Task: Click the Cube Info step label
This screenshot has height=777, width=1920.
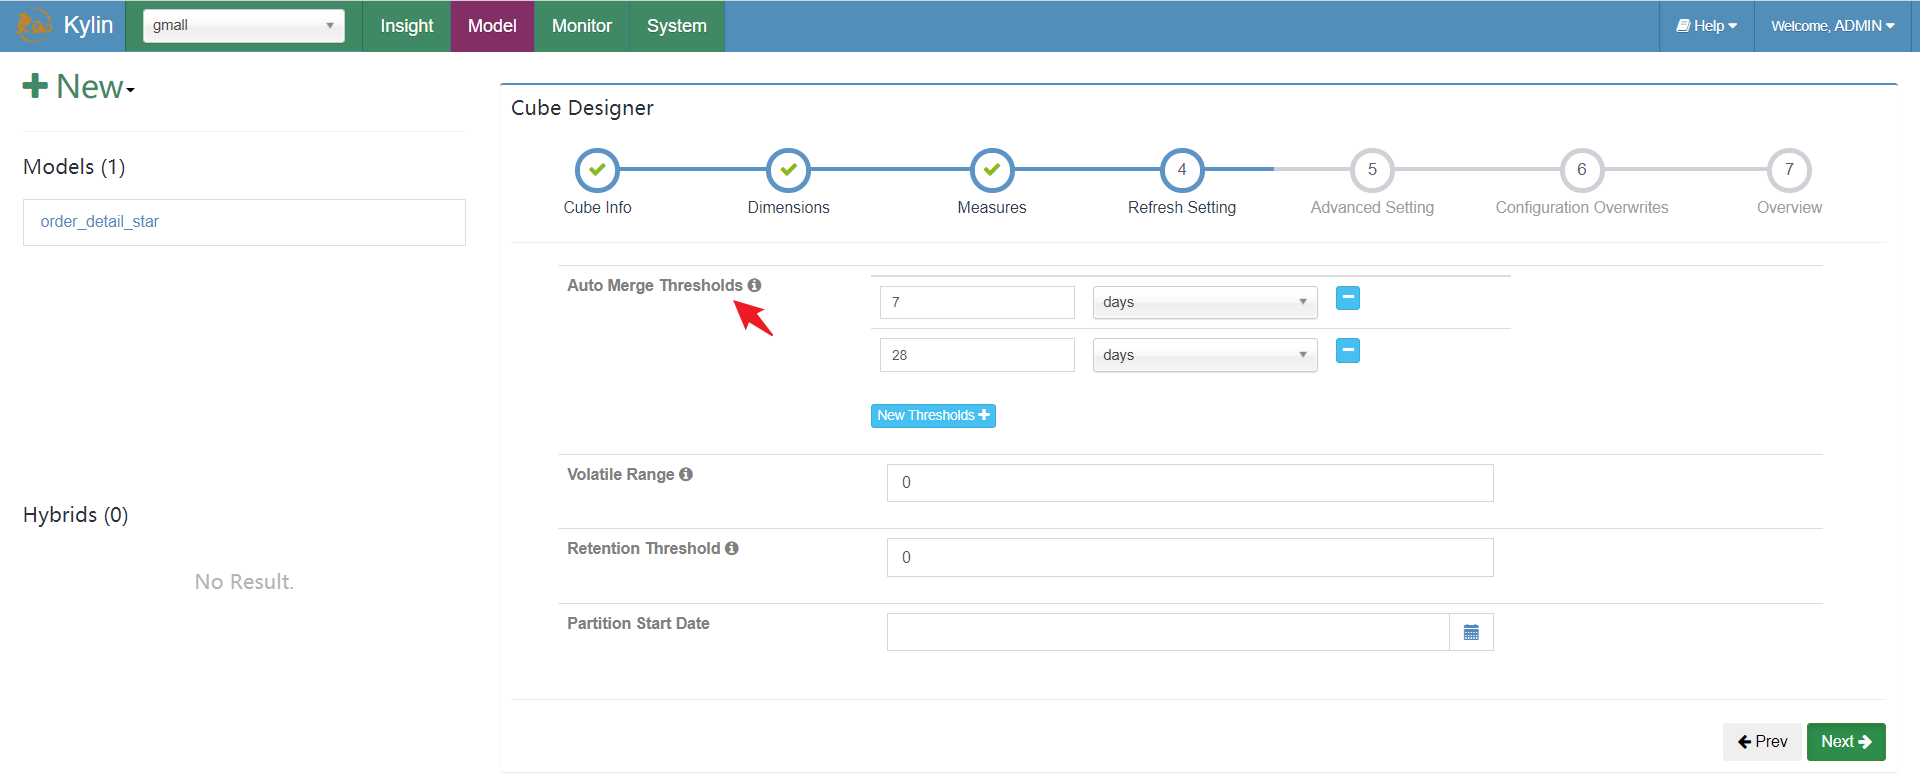Action: click(x=597, y=207)
